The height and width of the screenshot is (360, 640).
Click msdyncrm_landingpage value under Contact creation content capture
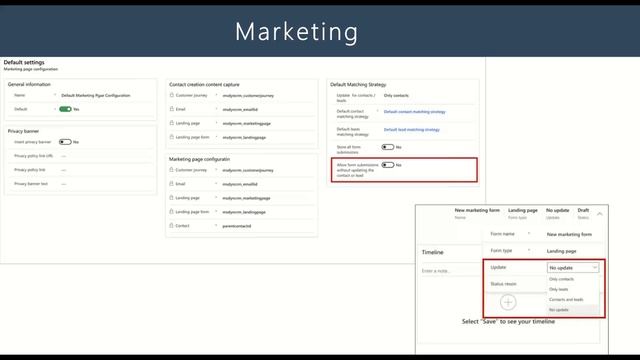(x=244, y=138)
